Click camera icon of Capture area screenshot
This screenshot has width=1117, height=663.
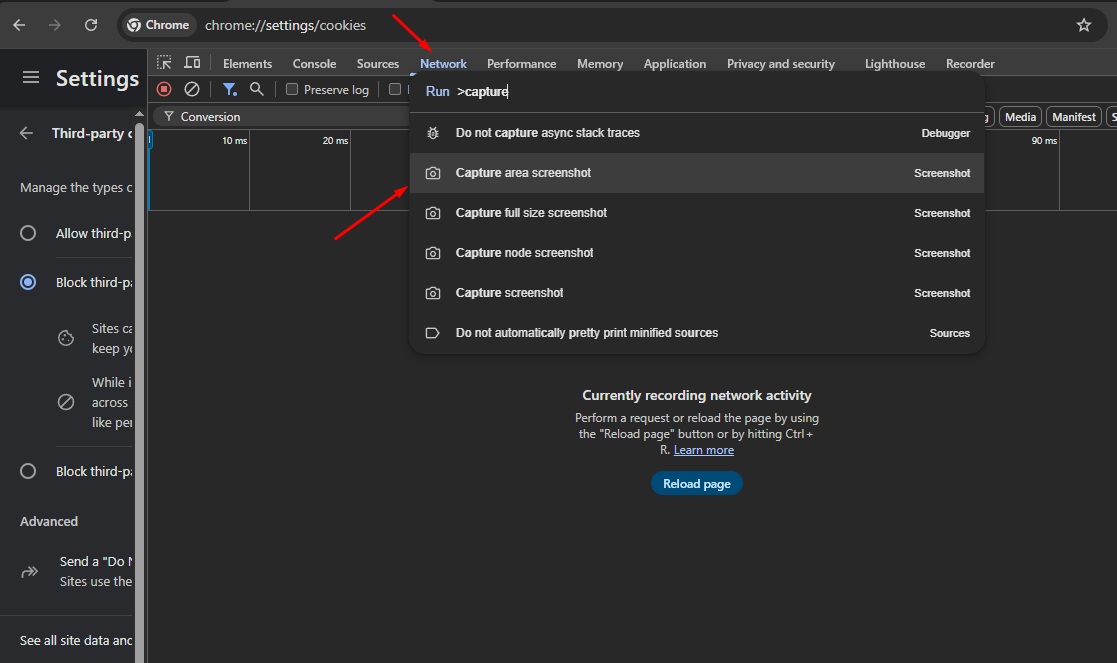click(x=432, y=173)
